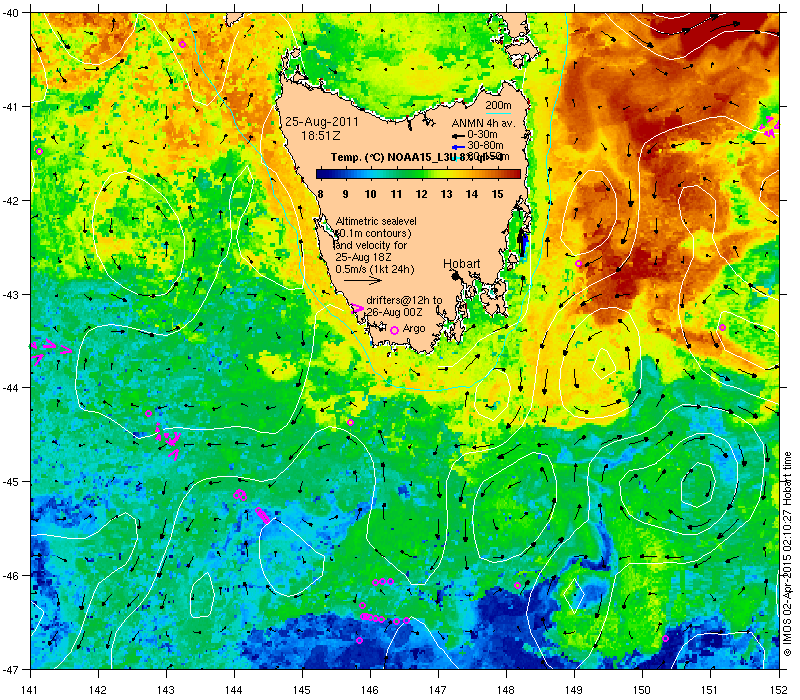Click the dark red warm end of the temperature colorbar
The width and height of the screenshot is (800, 700).
(x=515, y=174)
